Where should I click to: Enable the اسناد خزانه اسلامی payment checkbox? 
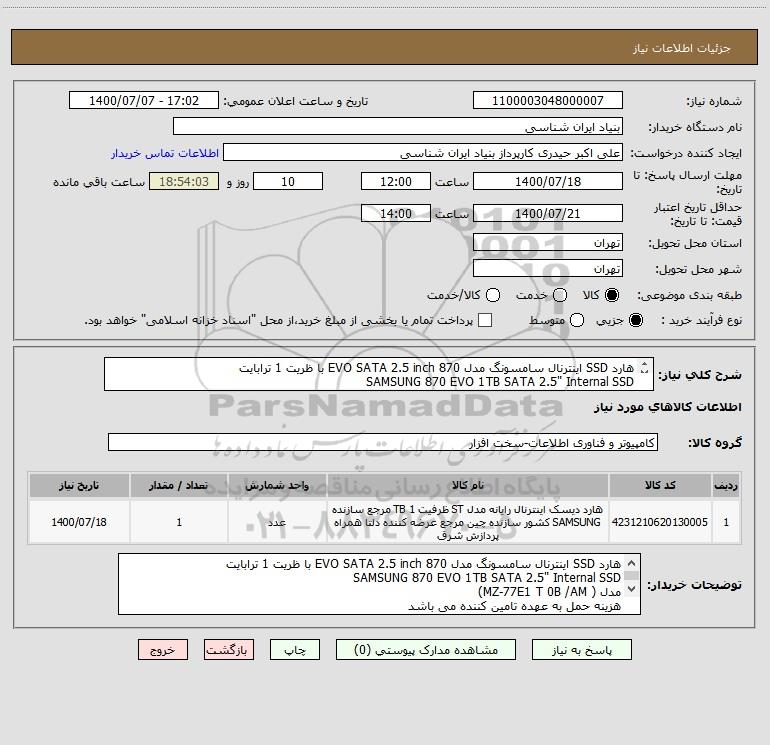click(485, 320)
